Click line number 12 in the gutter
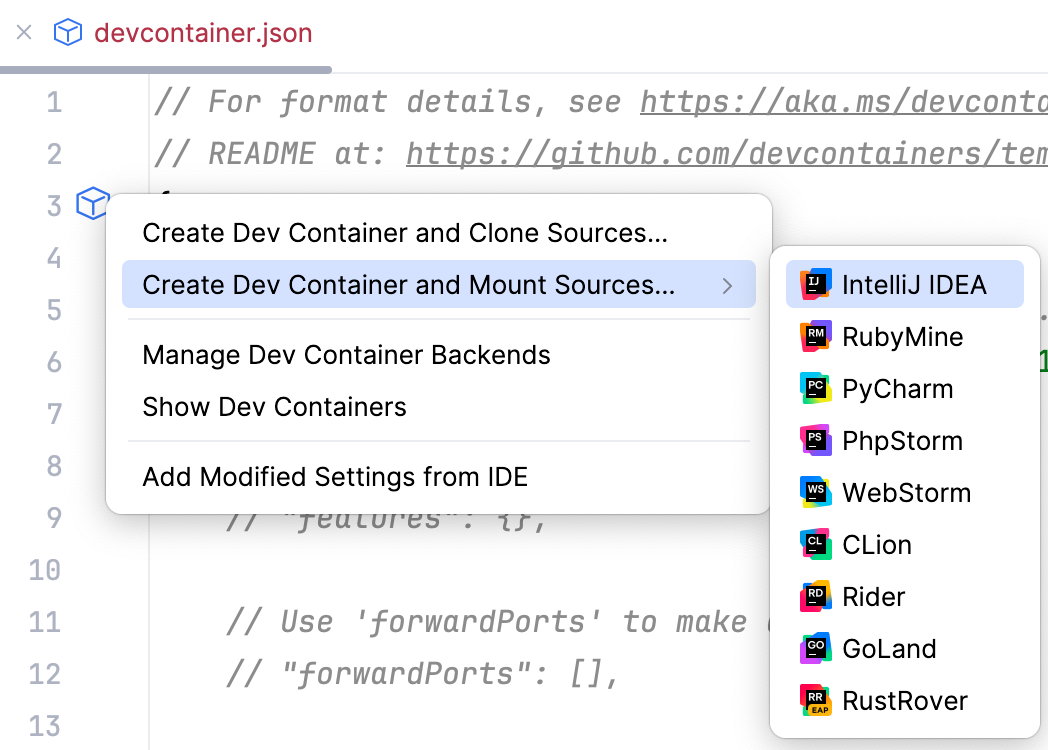The width and height of the screenshot is (1048, 750). (45, 674)
